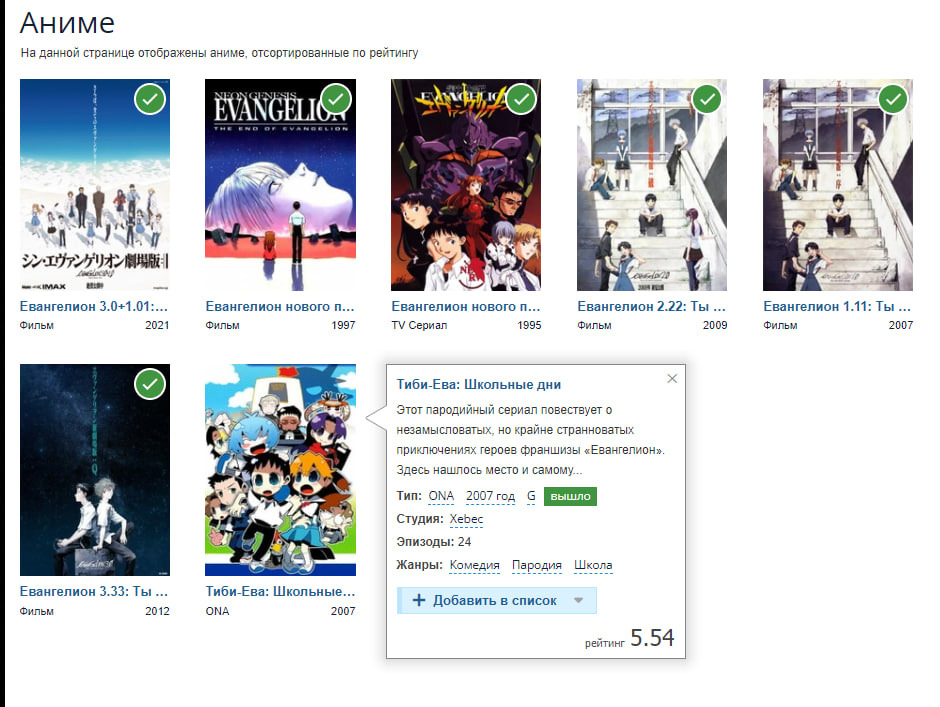940x707 pixels.
Task: Click the plus icon in Добавить в список
Action: (x=419, y=600)
